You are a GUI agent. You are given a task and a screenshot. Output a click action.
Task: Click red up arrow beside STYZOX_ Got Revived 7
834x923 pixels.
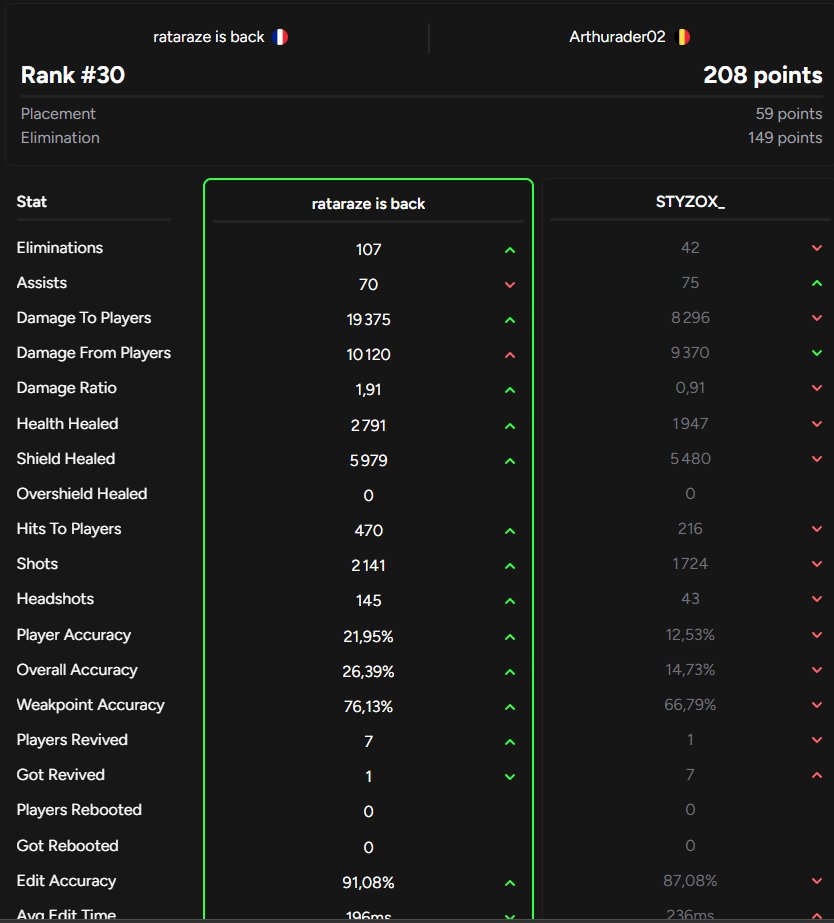pyautogui.click(x=817, y=775)
